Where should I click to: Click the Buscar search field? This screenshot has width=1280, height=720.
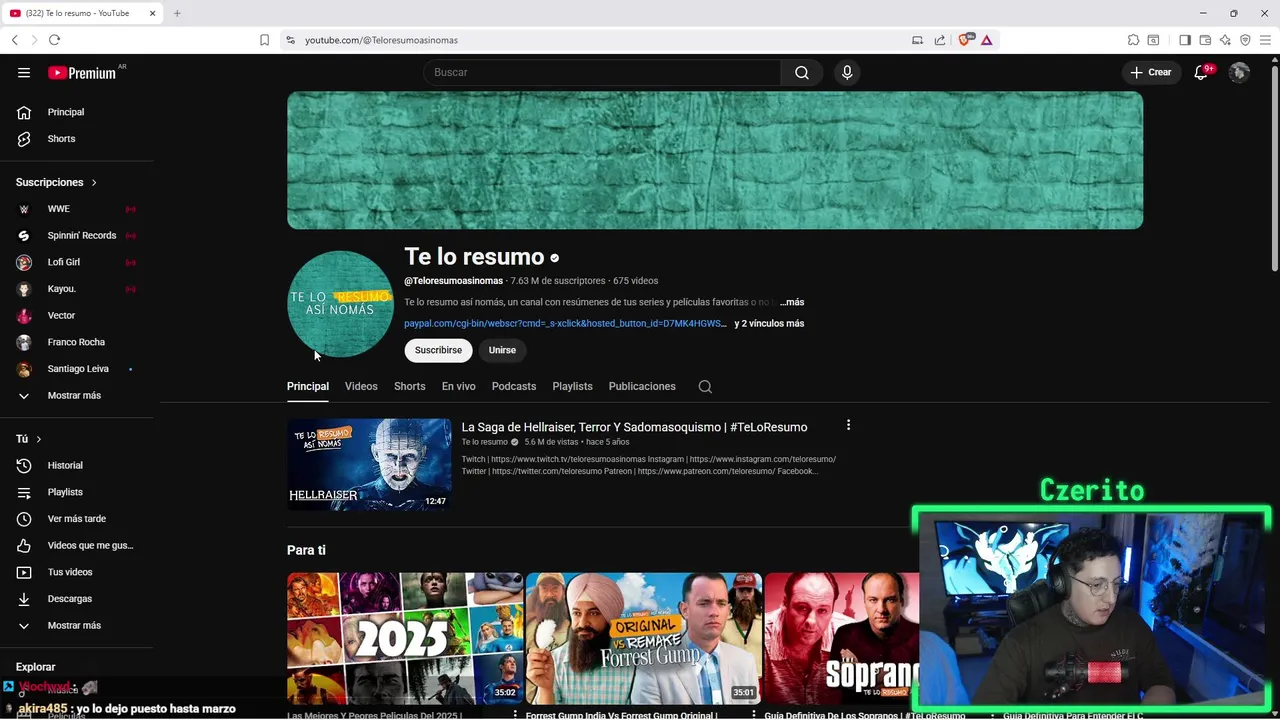pyautogui.click(x=602, y=72)
